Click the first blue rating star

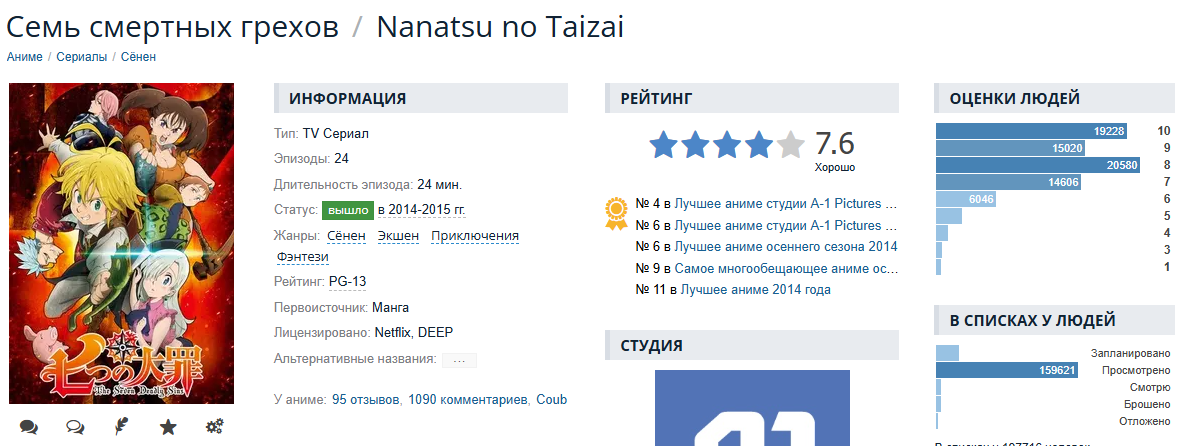(x=663, y=145)
